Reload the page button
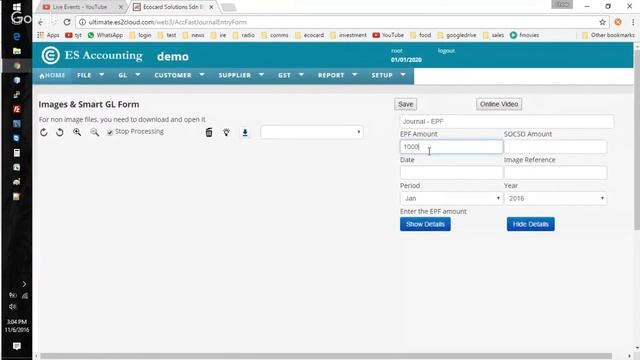Image resolution: width=640 pixels, height=360 pixels. pos(67,22)
